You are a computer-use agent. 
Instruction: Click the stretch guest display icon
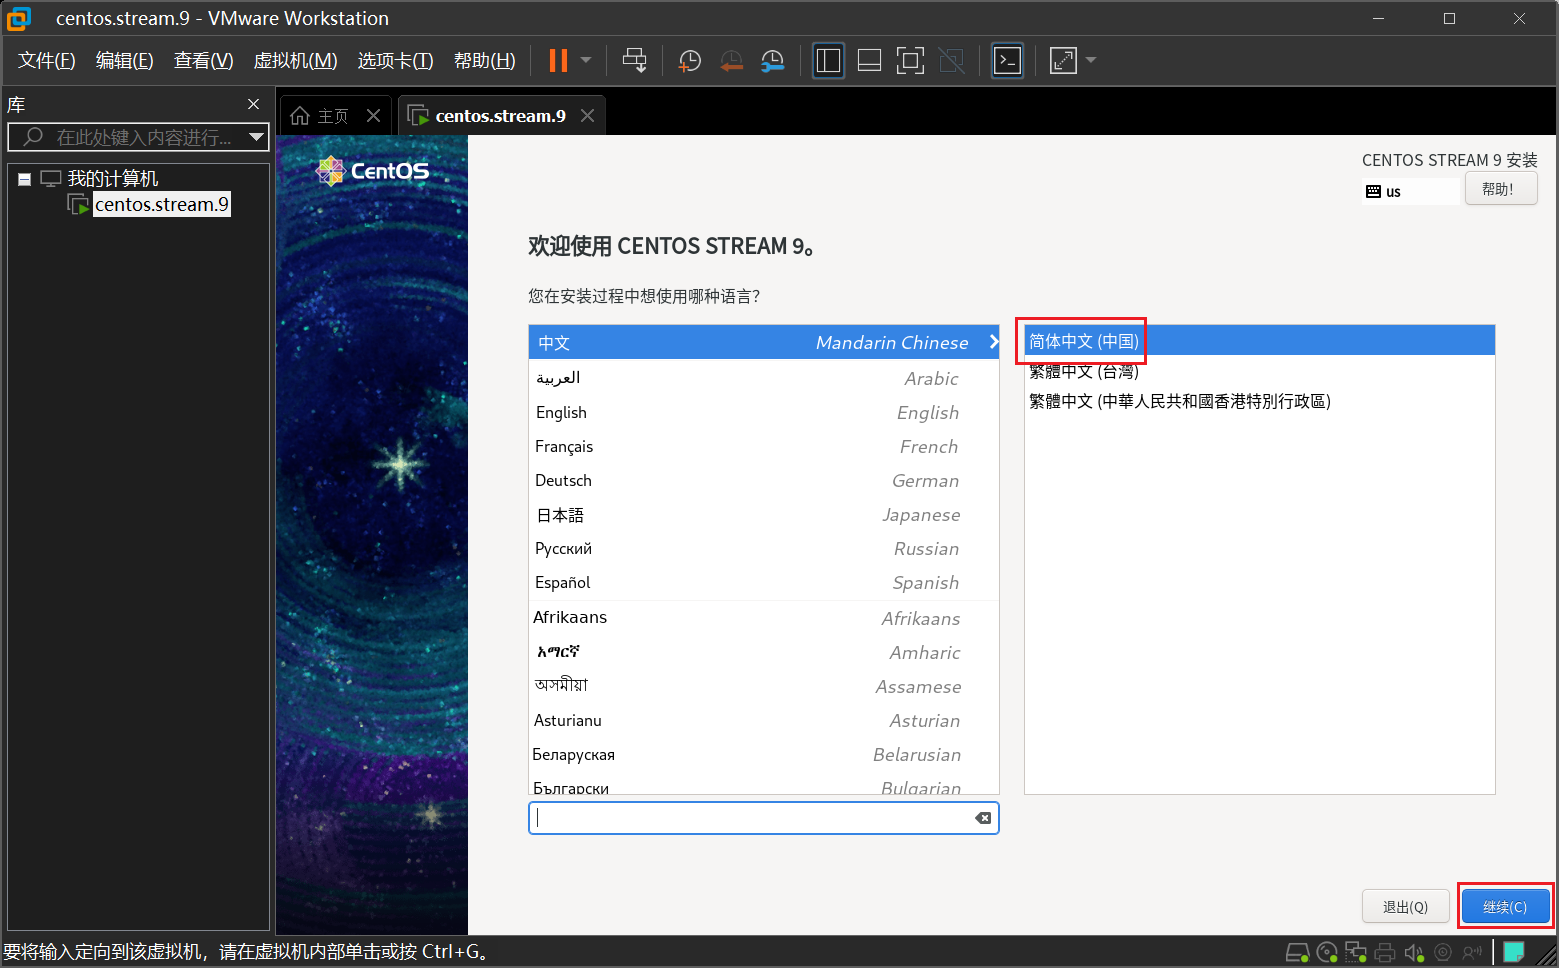pyautogui.click(x=1063, y=60)
